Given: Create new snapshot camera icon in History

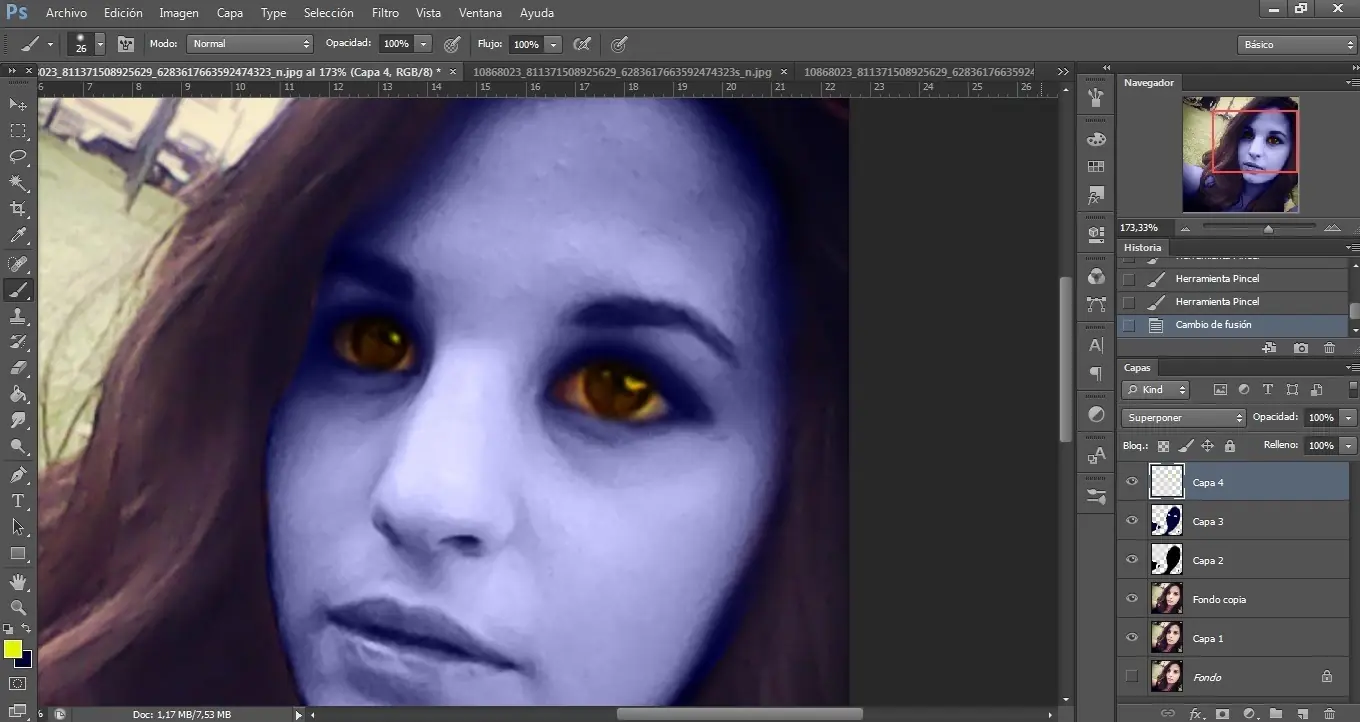Looking at the screenshot, I should [x=1300, y=348].
